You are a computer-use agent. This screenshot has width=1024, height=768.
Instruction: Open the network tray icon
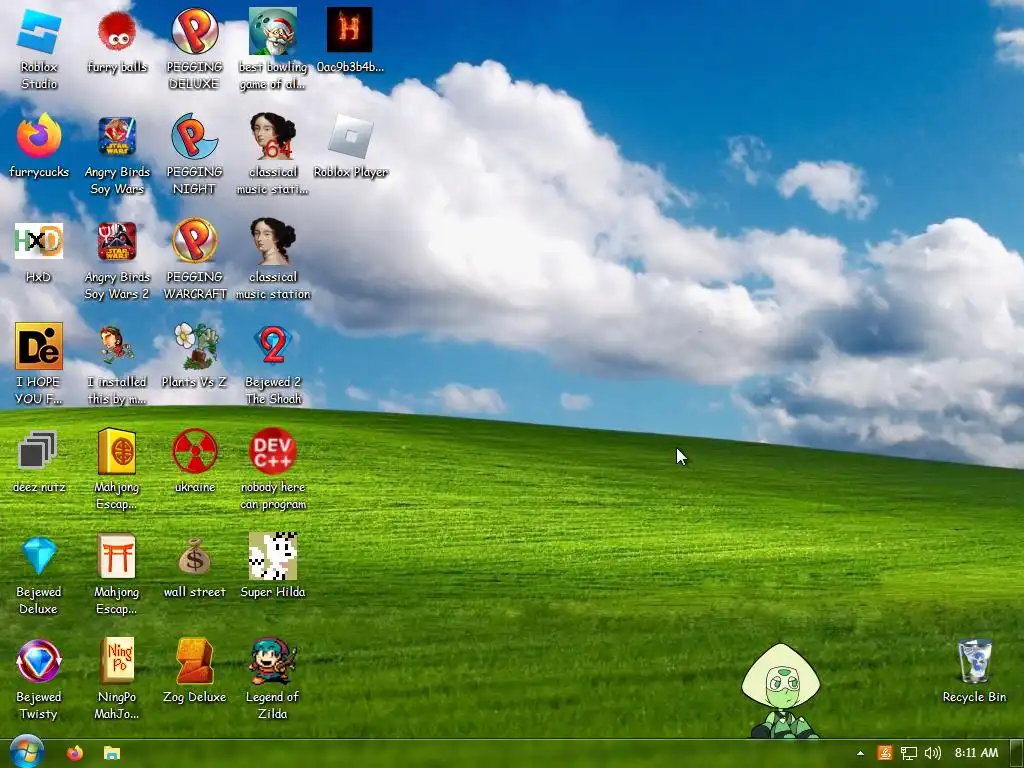click(x=908, y=753)
